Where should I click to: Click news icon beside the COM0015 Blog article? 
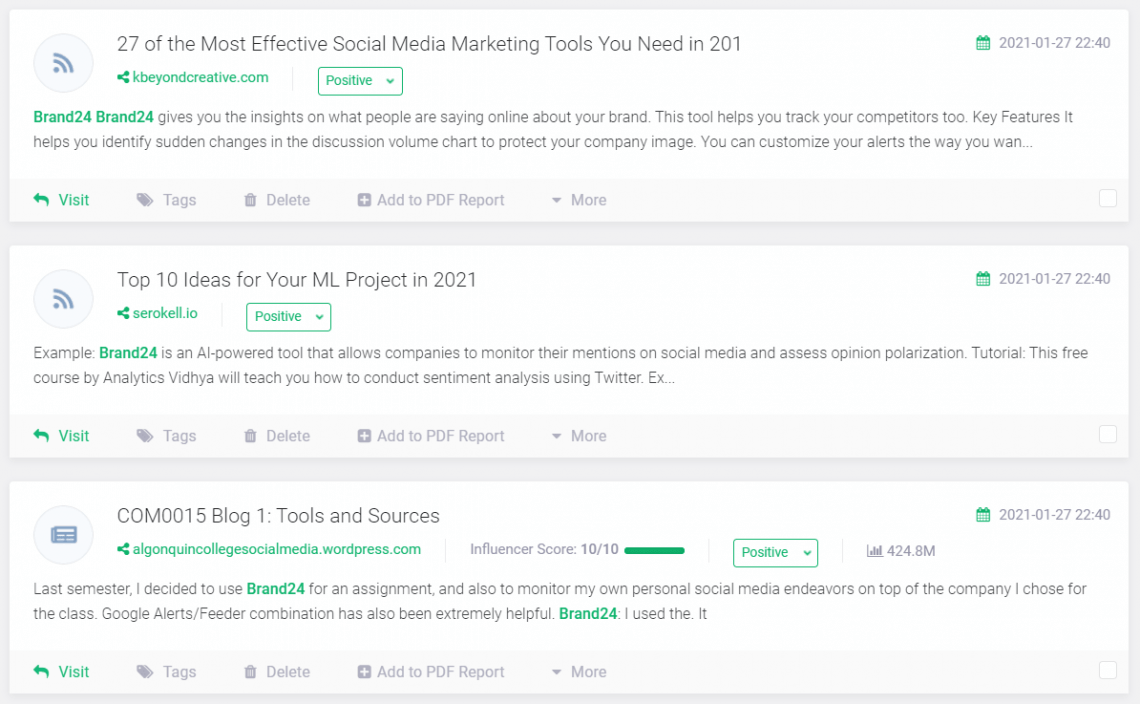coord(63,535)
